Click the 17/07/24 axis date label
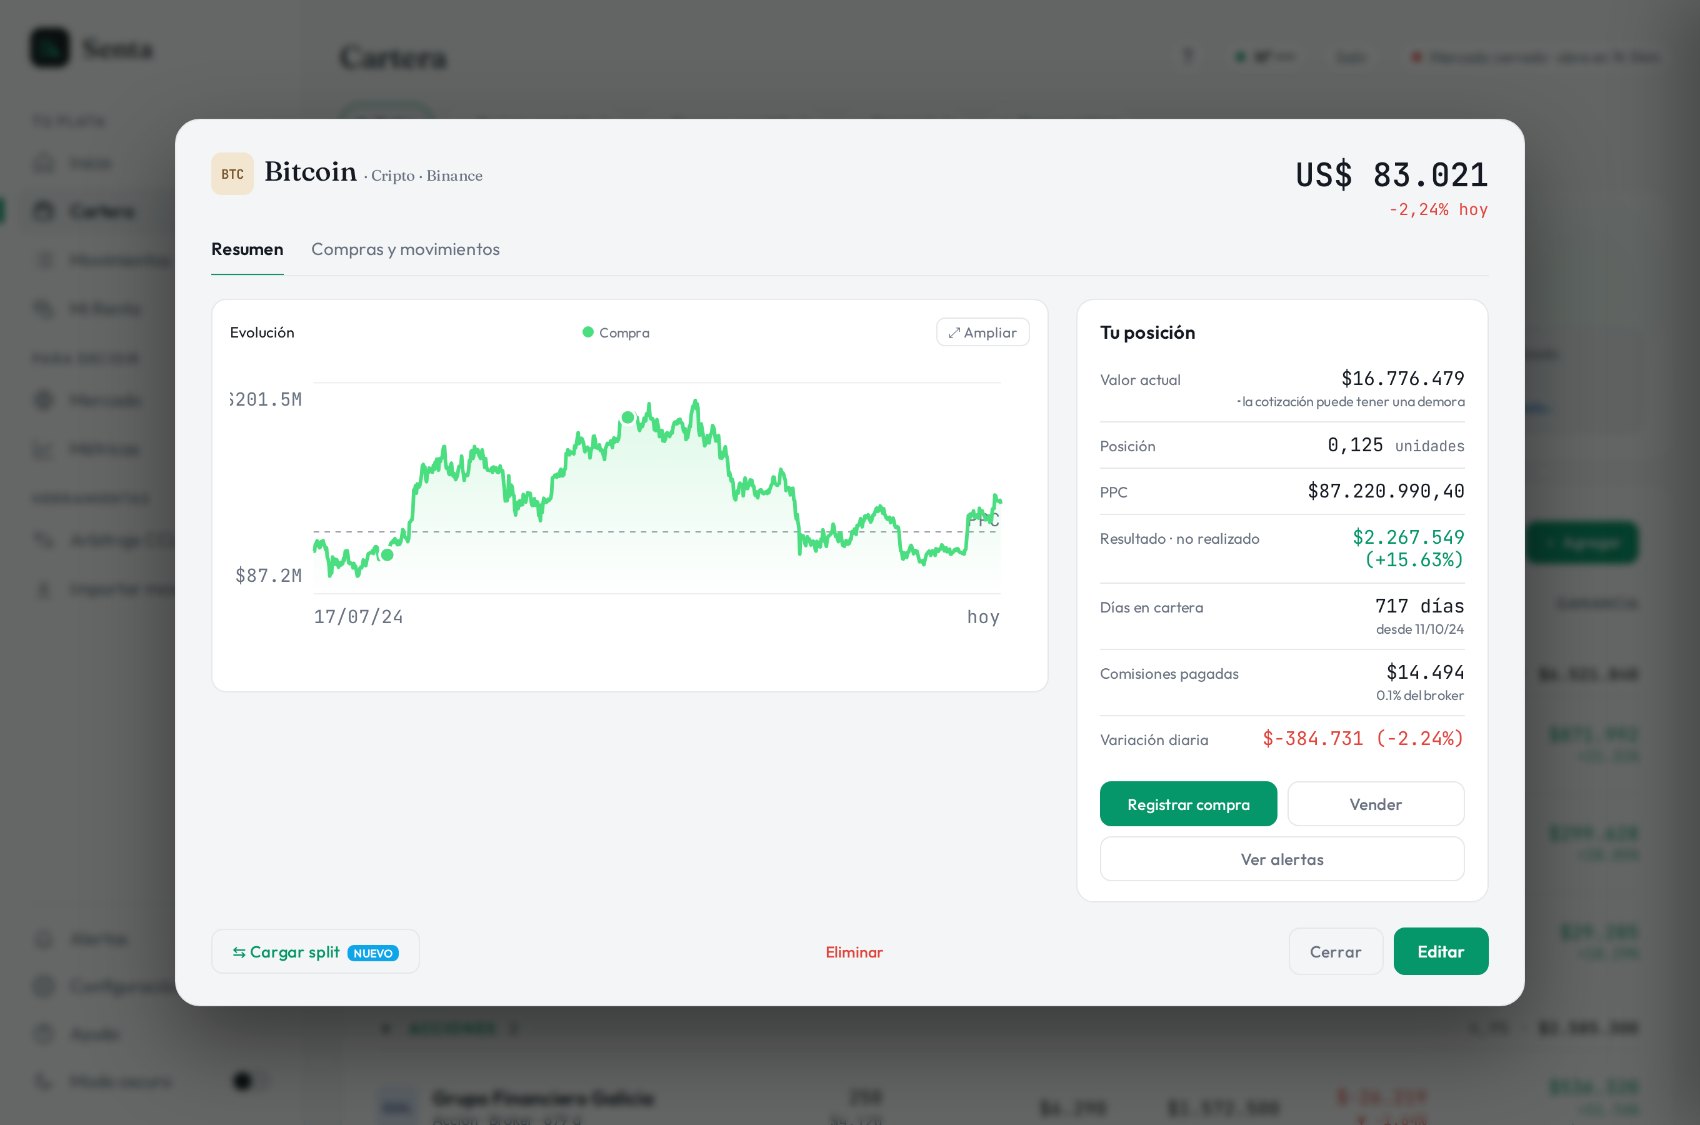The width and height of the screenshot is (1700, 1125). click(359, 617)
